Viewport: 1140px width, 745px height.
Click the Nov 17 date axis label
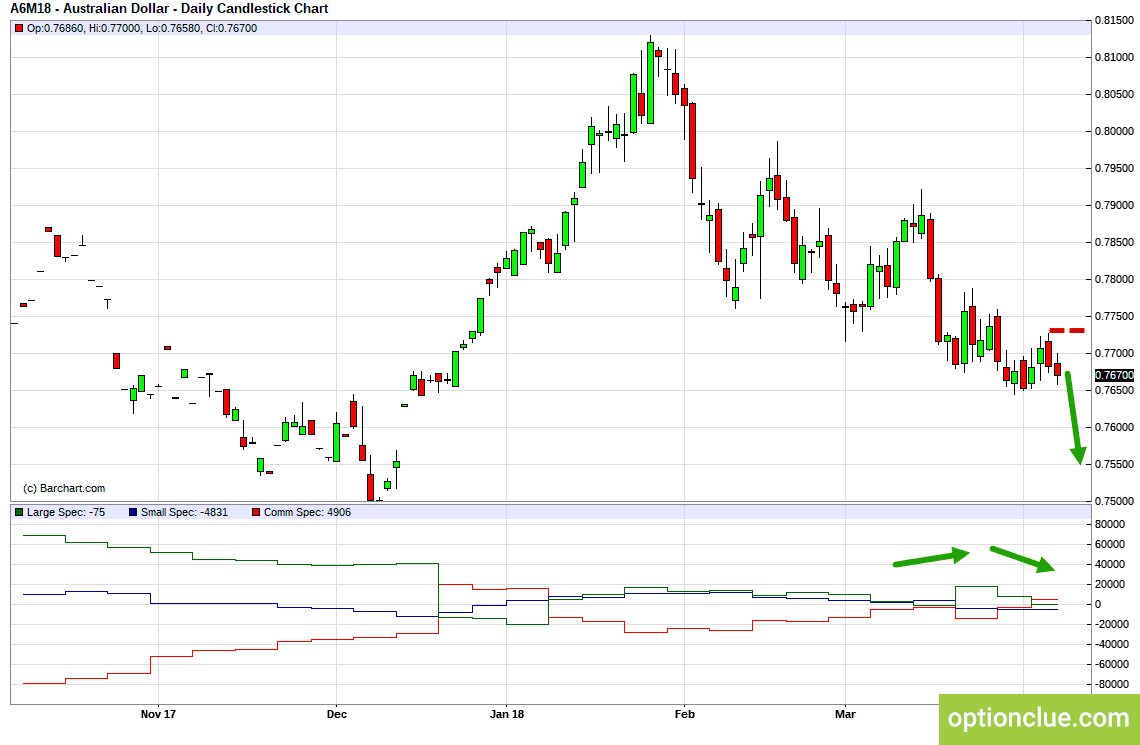coord(158,714)
